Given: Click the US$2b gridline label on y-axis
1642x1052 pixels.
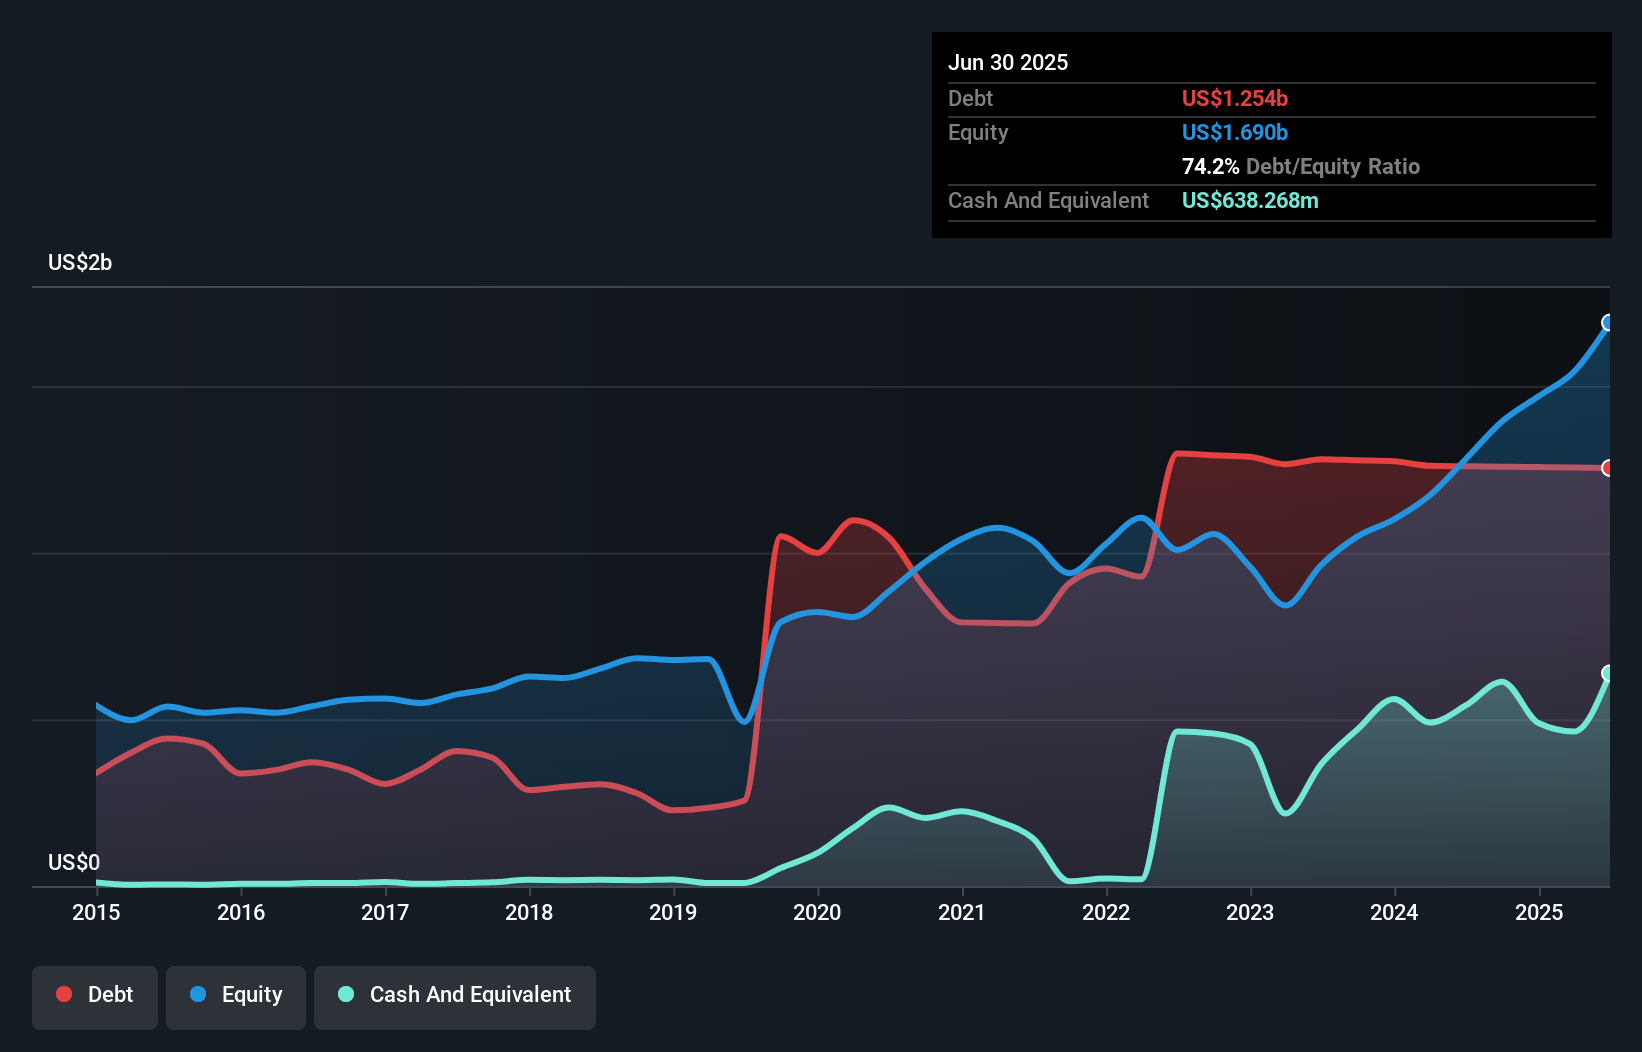Looking at the screenshot, I should coord(80,262).
